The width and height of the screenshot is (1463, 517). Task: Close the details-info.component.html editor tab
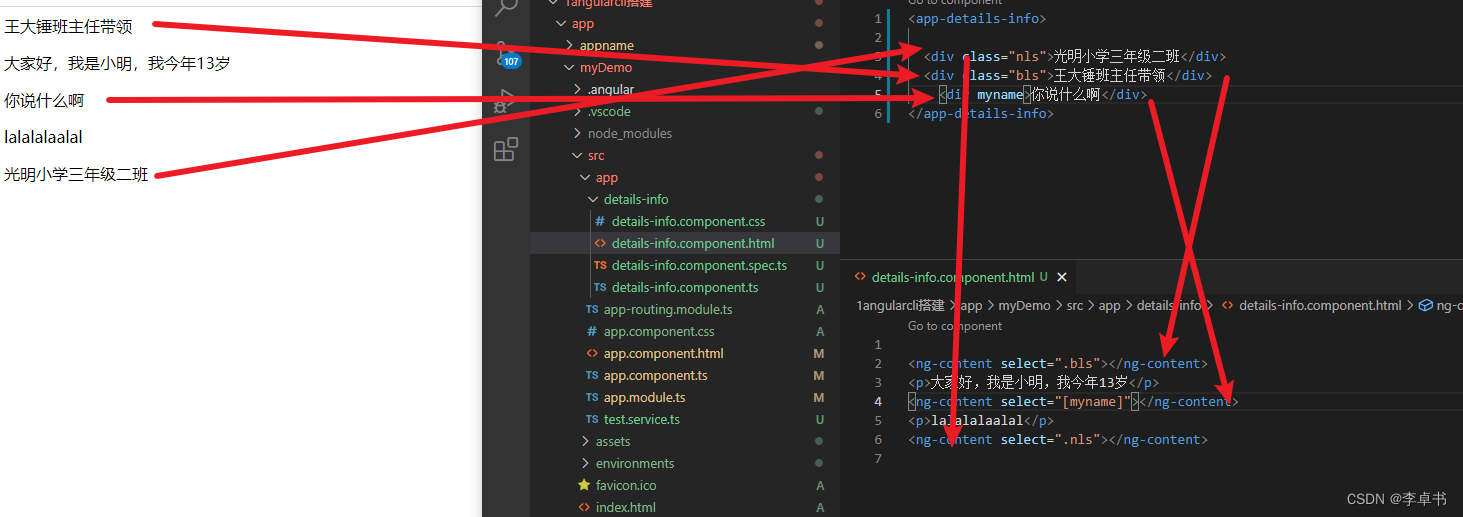(1062, 277)
